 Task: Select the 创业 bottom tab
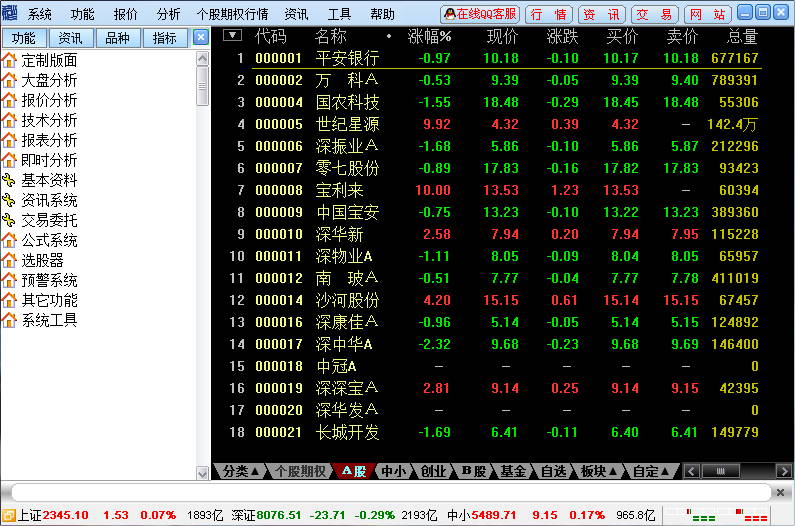(x=433, y=471)
